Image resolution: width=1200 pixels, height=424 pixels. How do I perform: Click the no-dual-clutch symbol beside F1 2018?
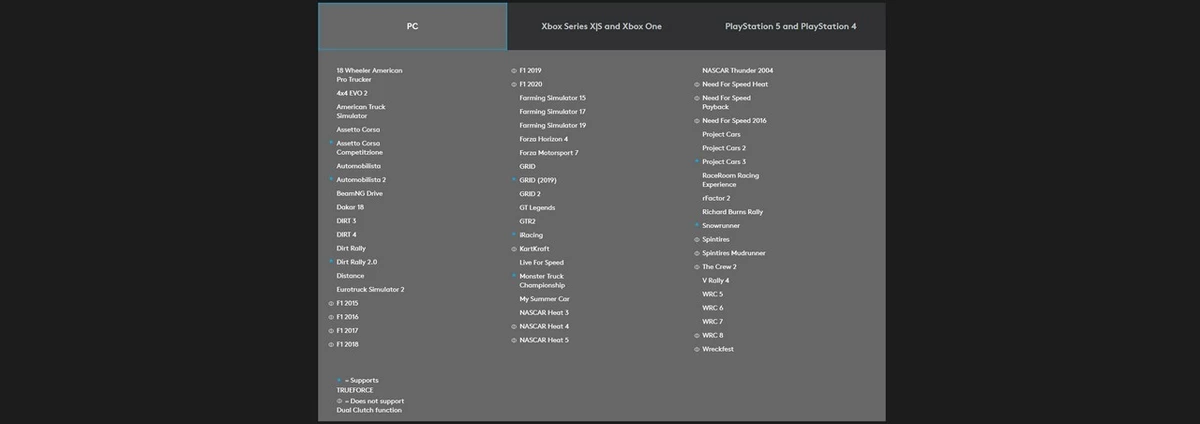pos(331,344)
